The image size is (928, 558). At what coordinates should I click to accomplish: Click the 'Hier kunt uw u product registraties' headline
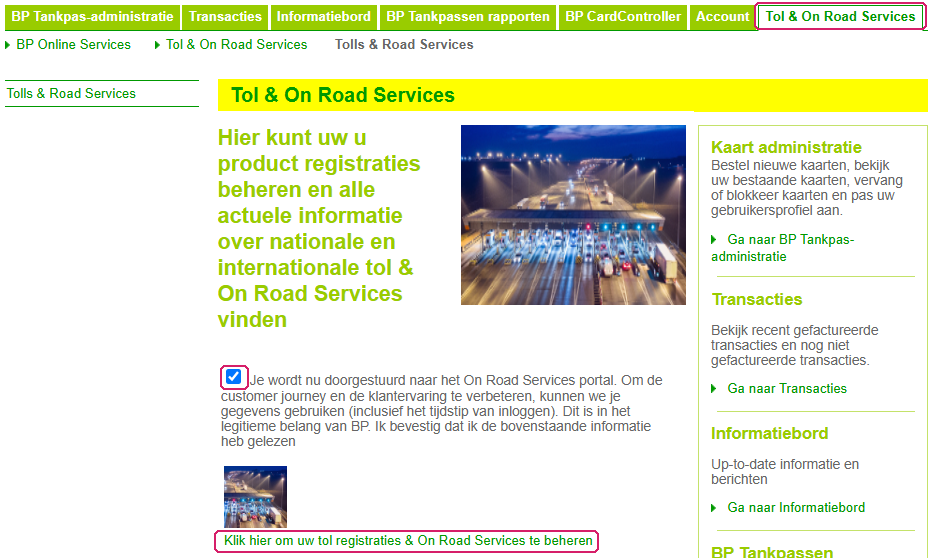pyautogui.click(x=319, y=228)
